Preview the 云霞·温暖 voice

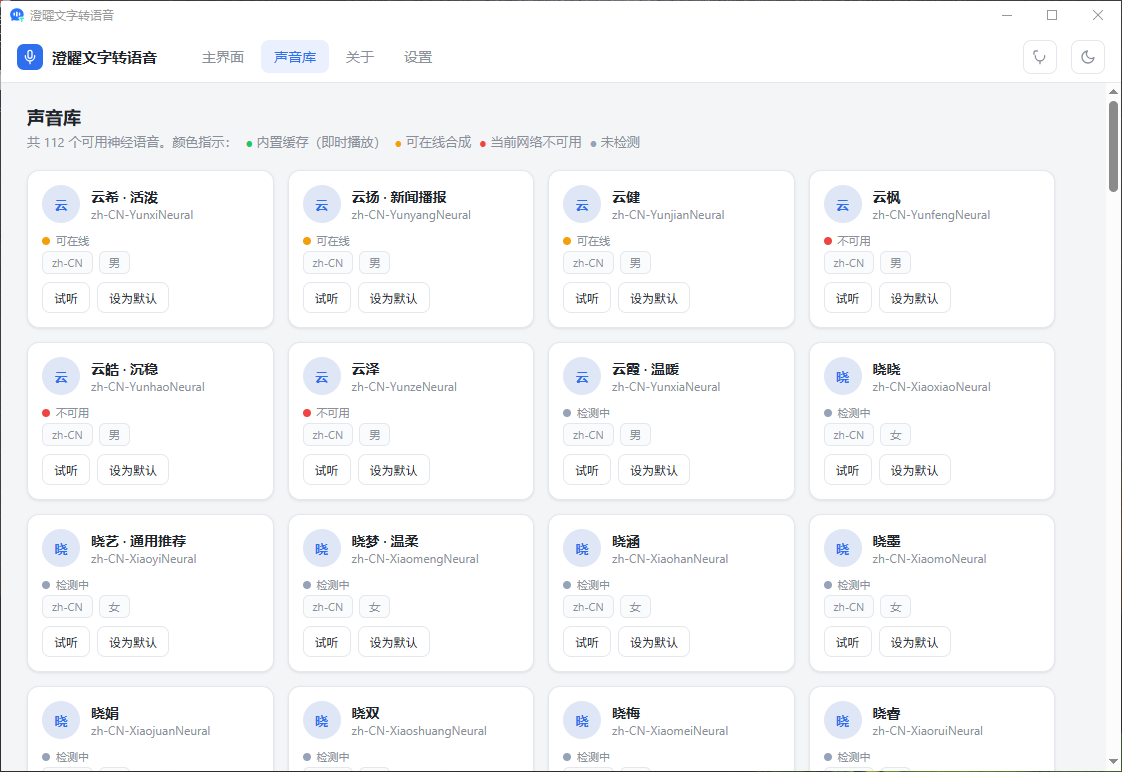587,470
